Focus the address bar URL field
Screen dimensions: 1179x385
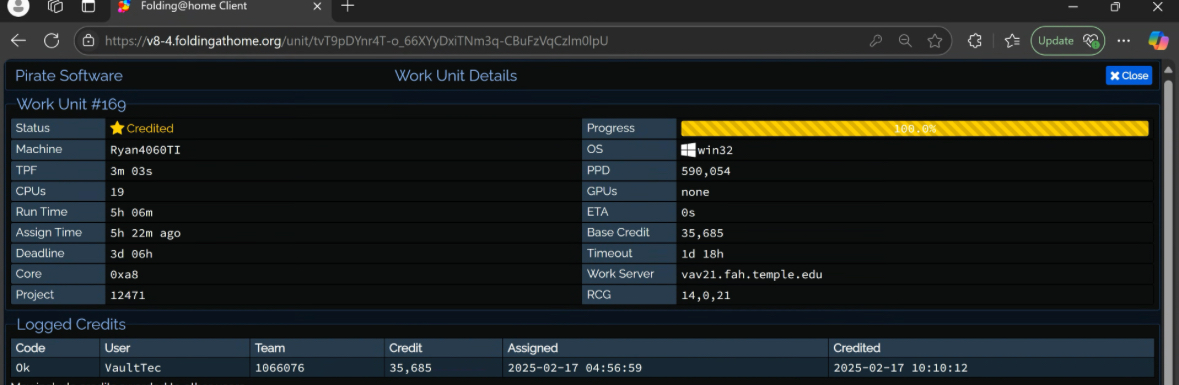tap(481, 41)
